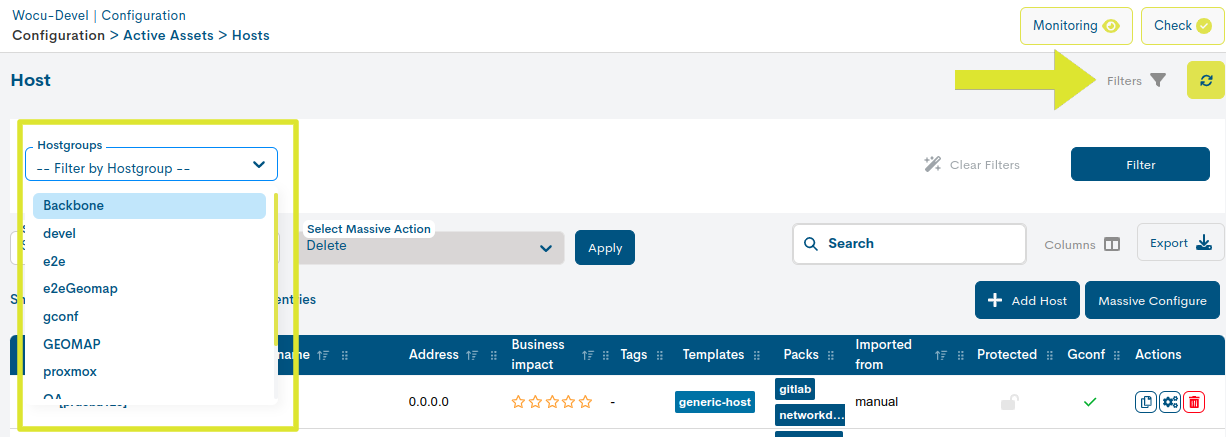Click Hosts in the breadcrumb
The height and width of the screenshot is (437, 1226).
click(251, 35)
